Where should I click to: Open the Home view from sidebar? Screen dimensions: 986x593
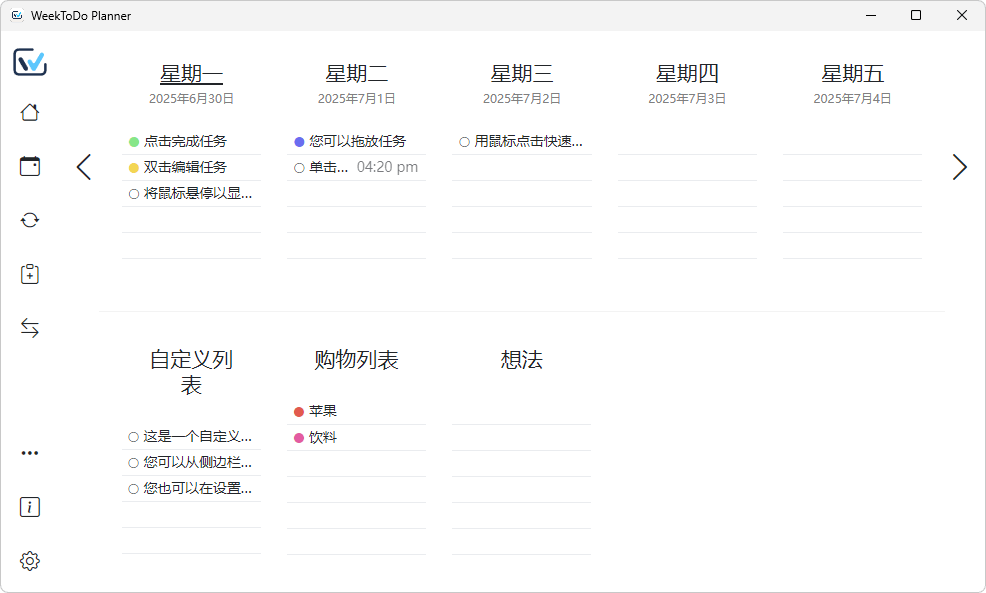coord(30,112)
